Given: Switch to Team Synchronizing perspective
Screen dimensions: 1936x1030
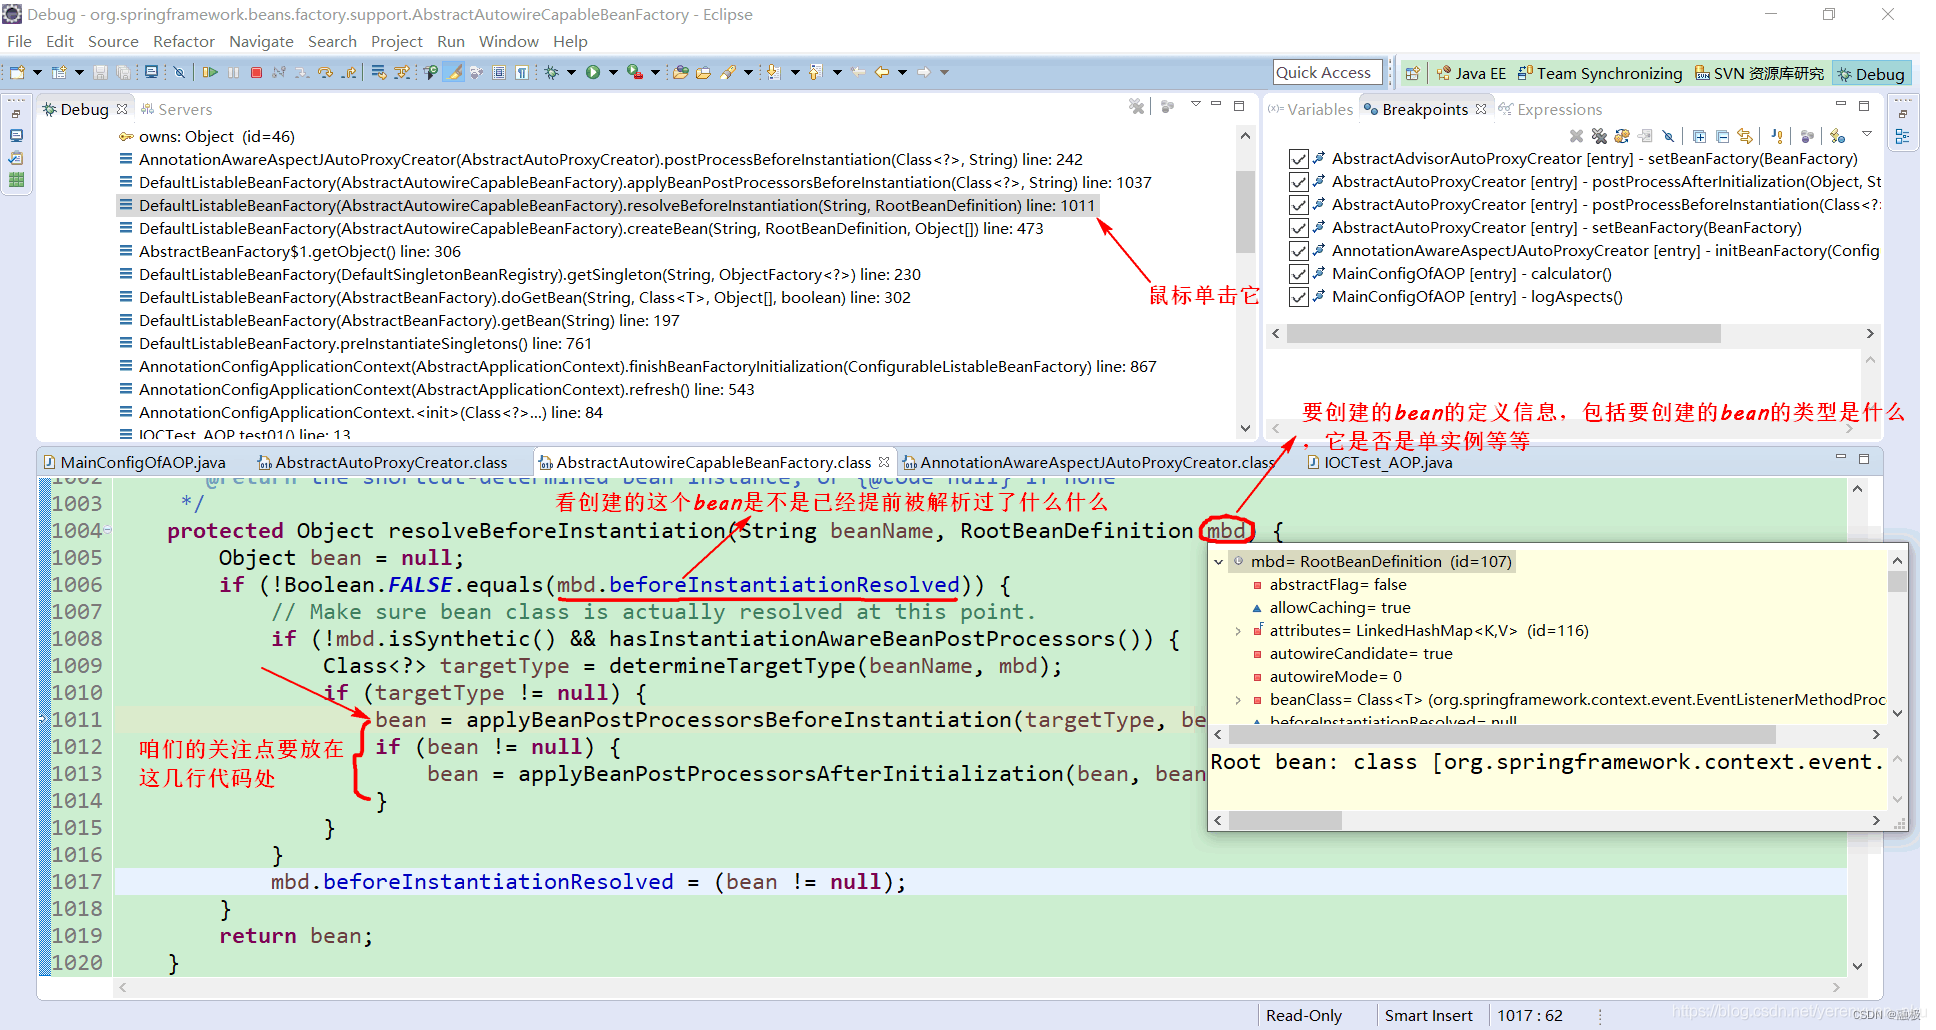Looking at the screenshot, I should (x=1600, y=73).
